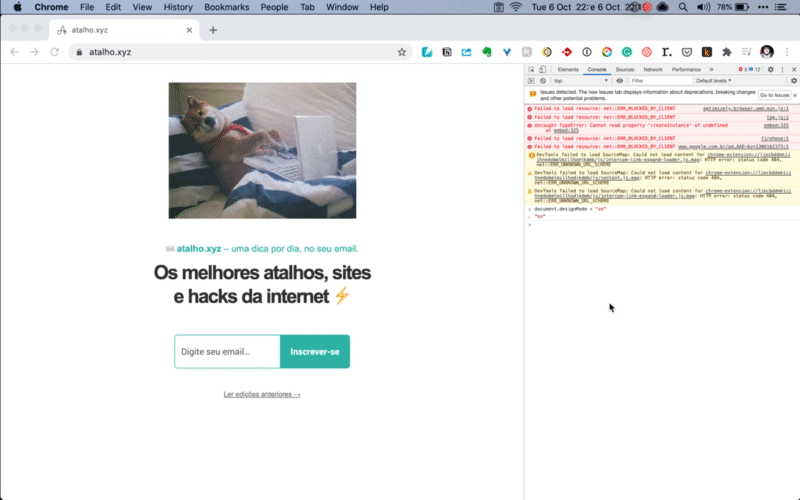800x500 pixels.
Task: Go back to previous page
Action: coord(14,52)
